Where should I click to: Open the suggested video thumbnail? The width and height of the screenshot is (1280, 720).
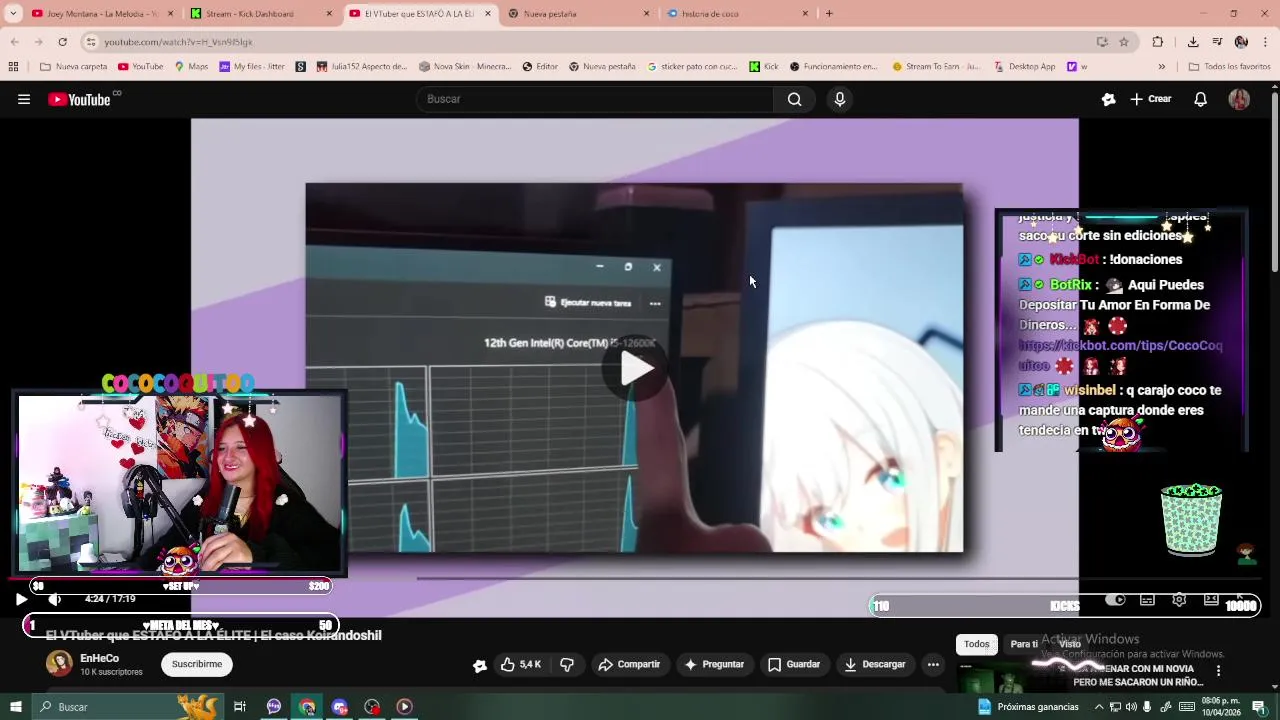point(1010,678)
